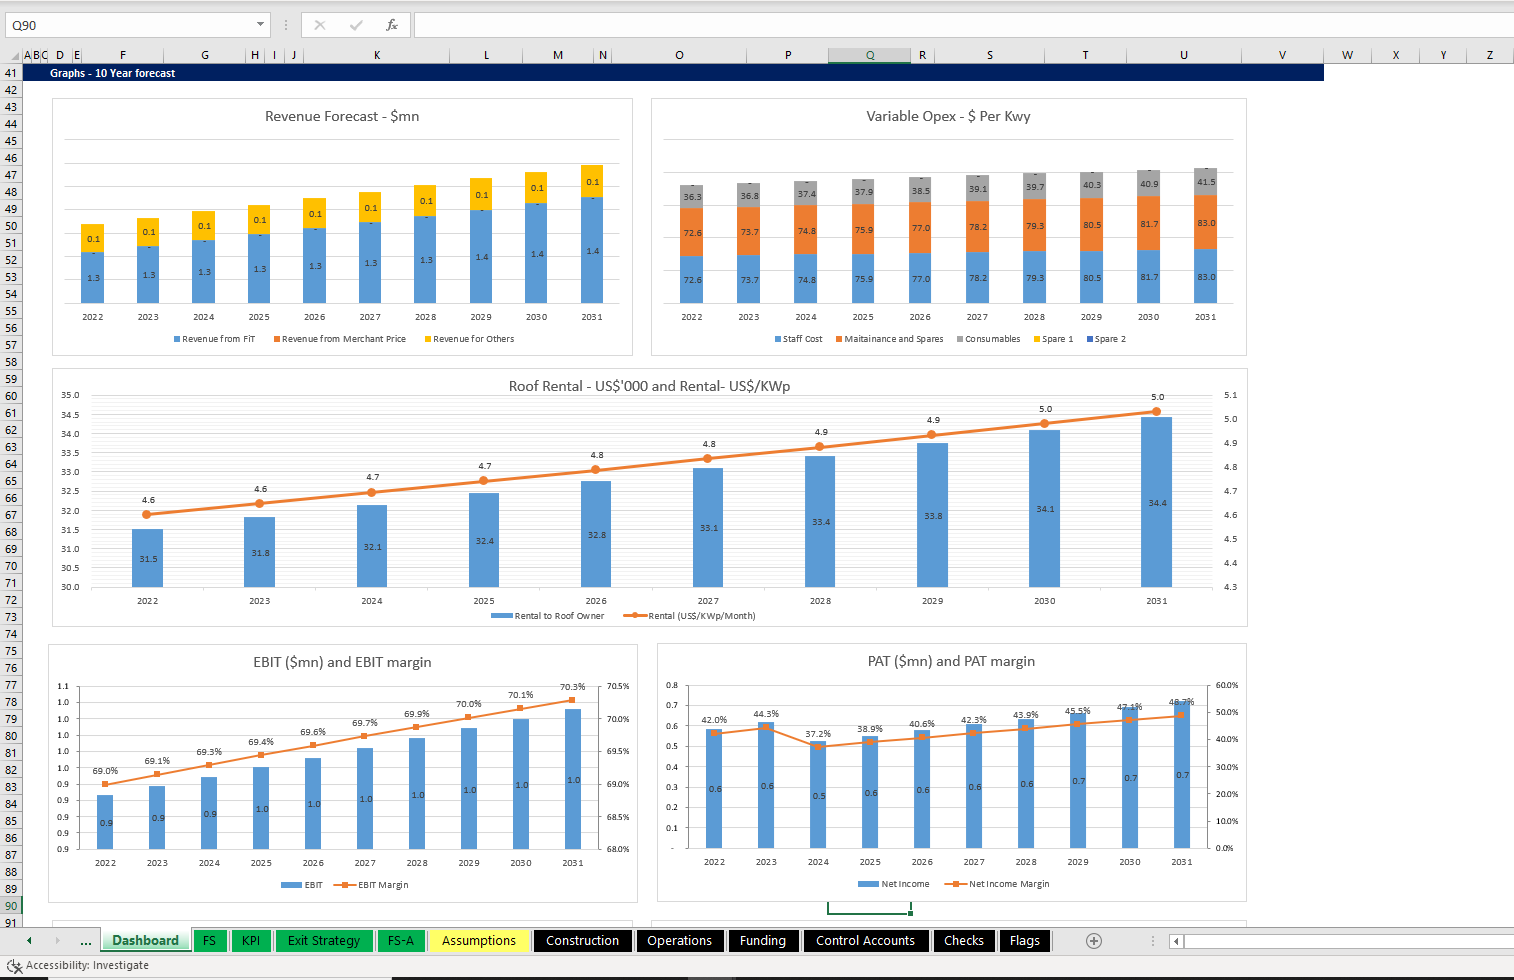1514x980 pixels.
Task: Open hidden sheets via the ellipsis tab icon
Action: coord(86,940)
